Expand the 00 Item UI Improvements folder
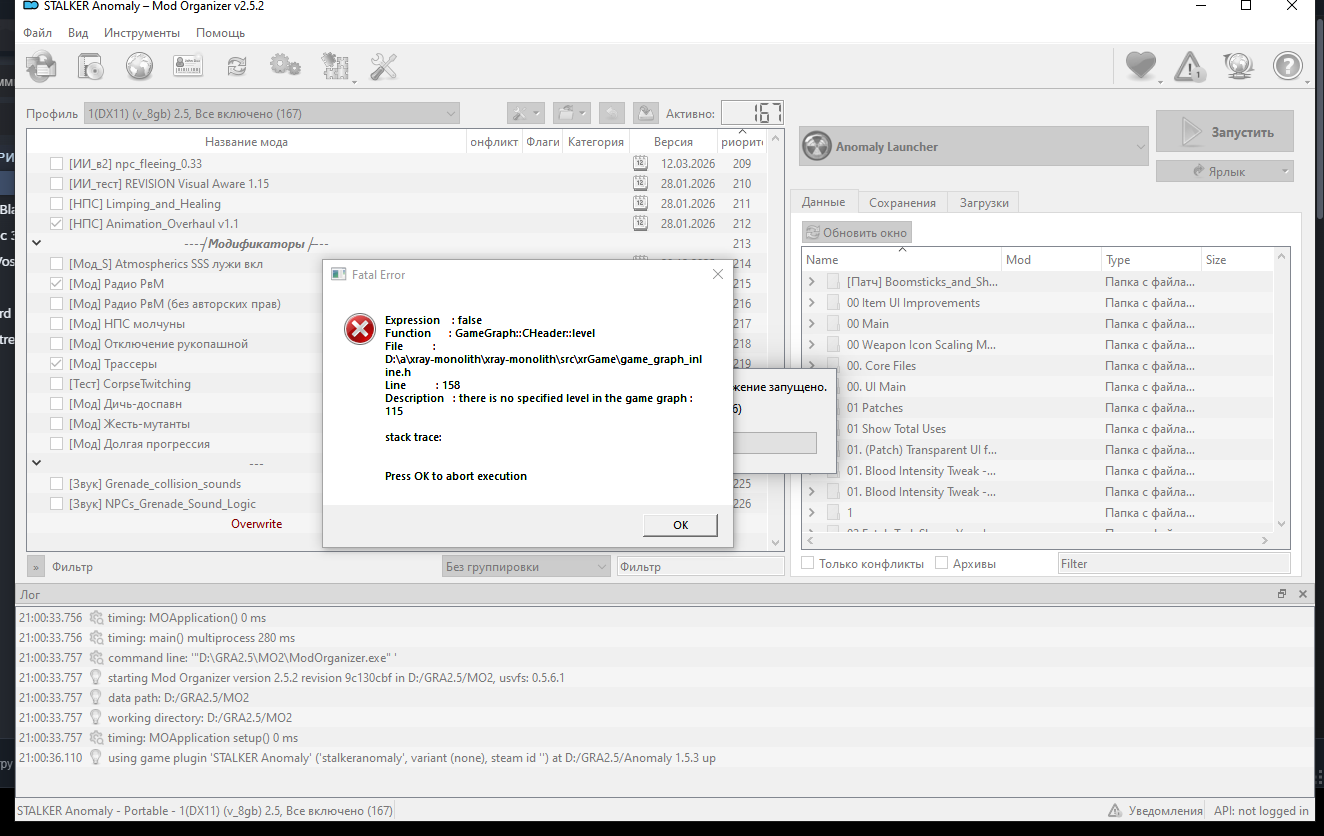Screen dimensions: 1324x836 point(812,302)
